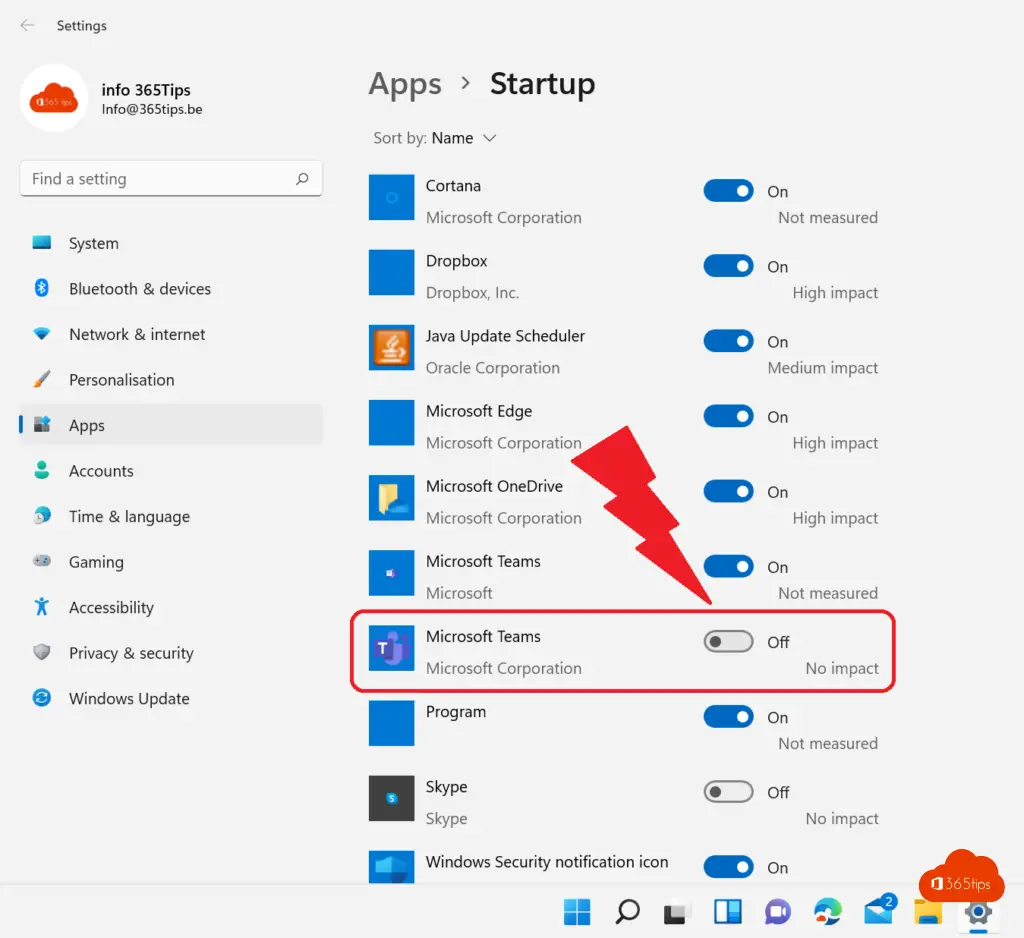Click the Microsoft OneDrive folder icon

click(391, 498)
